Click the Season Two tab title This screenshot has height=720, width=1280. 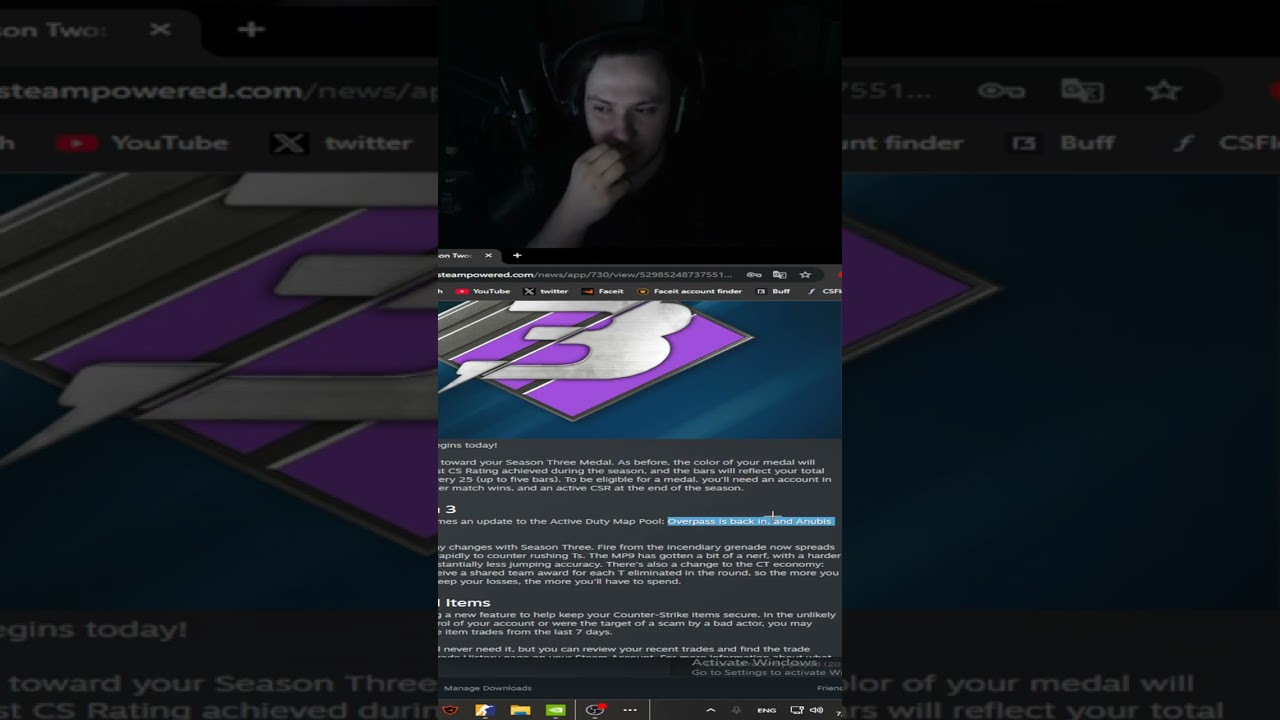tap(455, 255)
